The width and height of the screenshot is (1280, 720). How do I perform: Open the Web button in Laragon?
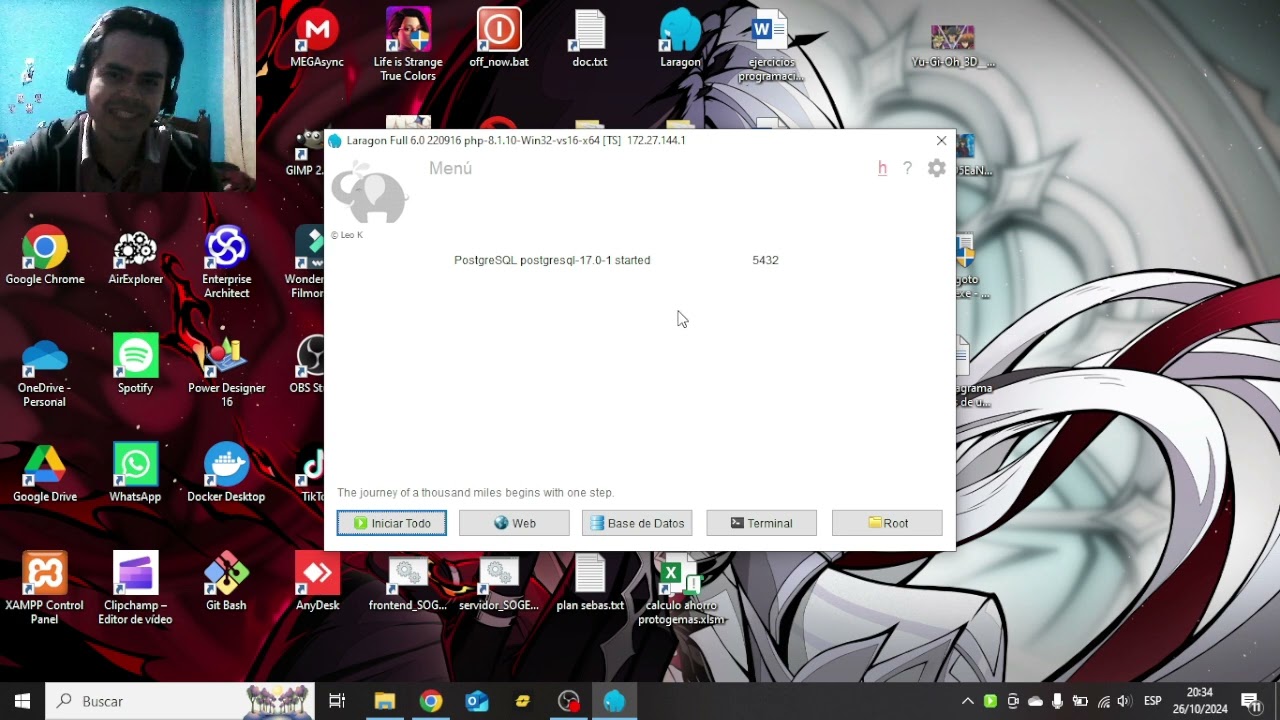point(514,523)
